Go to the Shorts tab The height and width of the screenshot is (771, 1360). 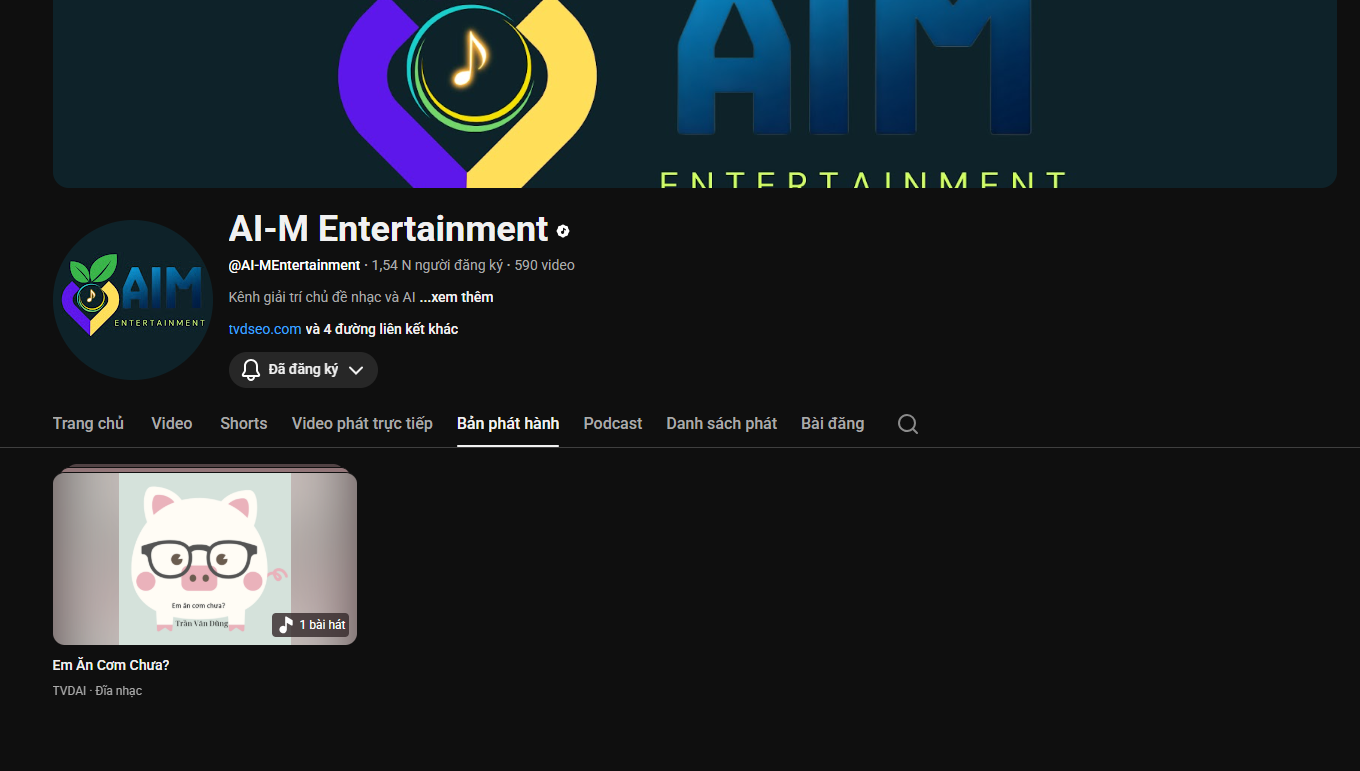pos(243,424)
